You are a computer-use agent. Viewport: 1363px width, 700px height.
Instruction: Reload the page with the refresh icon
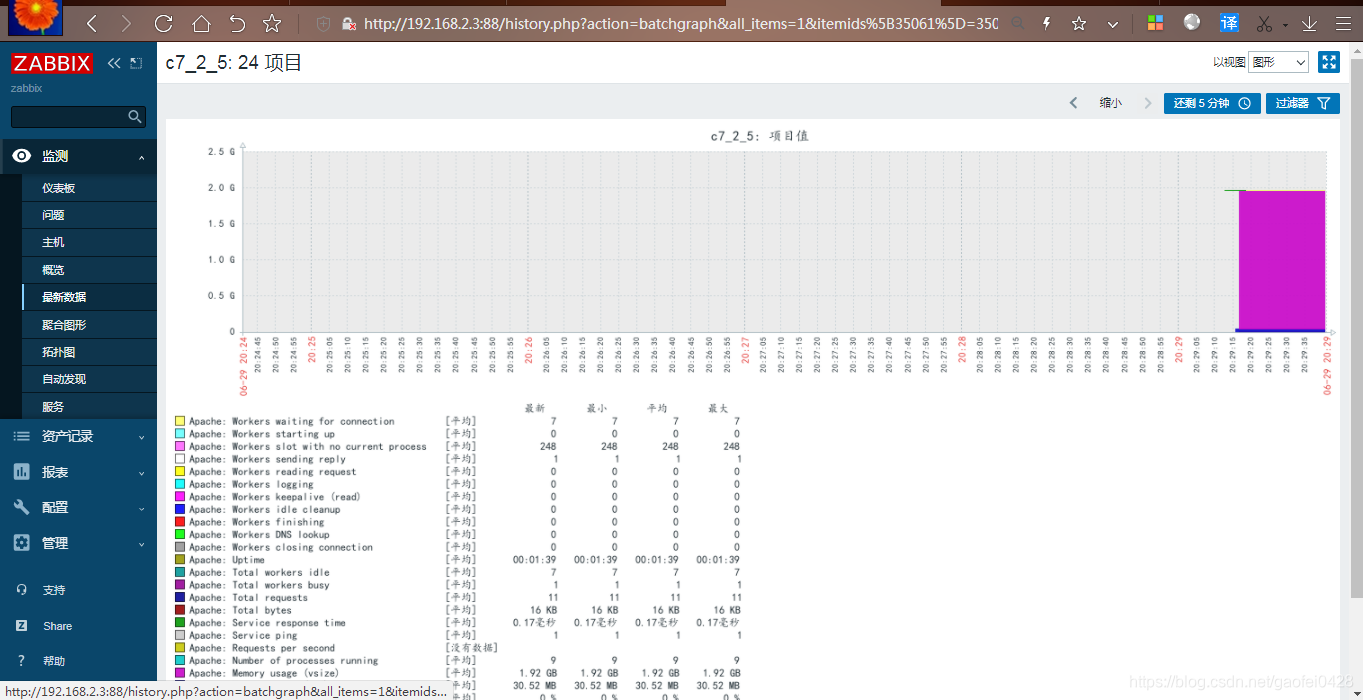click(x=163, y=23)
